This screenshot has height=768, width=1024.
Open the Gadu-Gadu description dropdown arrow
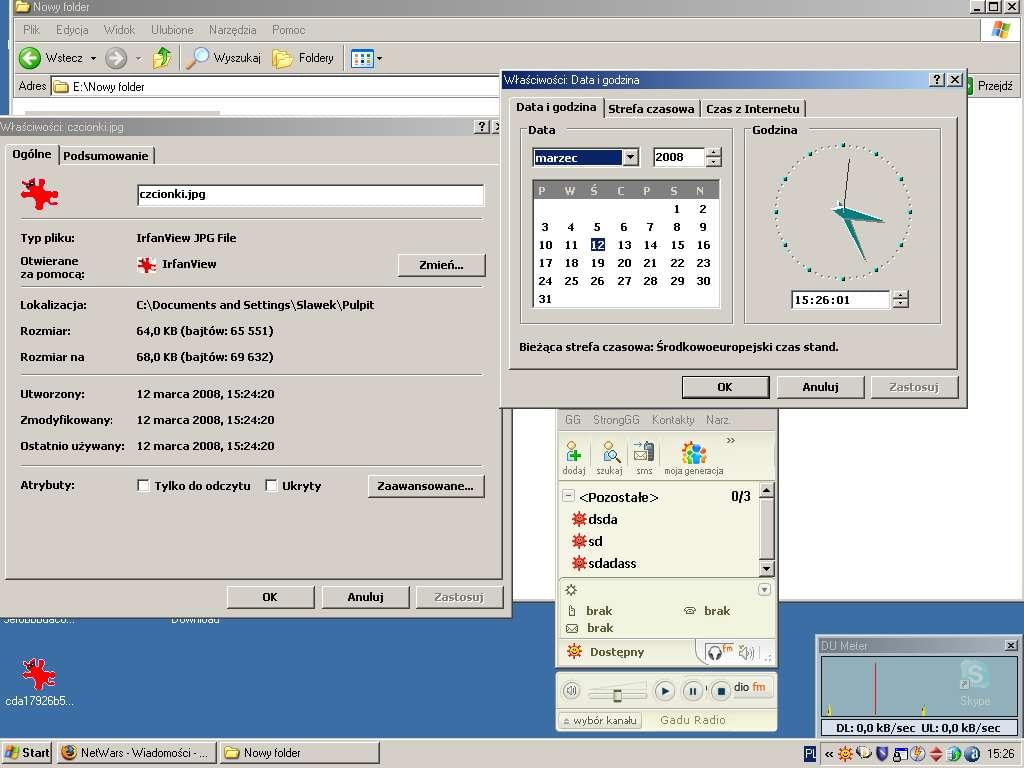tap(765, 590)
